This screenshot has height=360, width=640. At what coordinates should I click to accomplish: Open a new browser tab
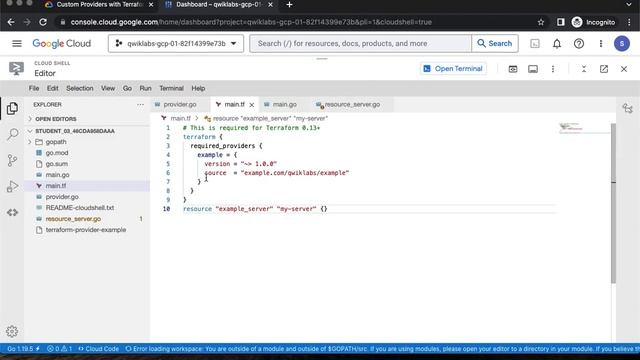[289, 4]
